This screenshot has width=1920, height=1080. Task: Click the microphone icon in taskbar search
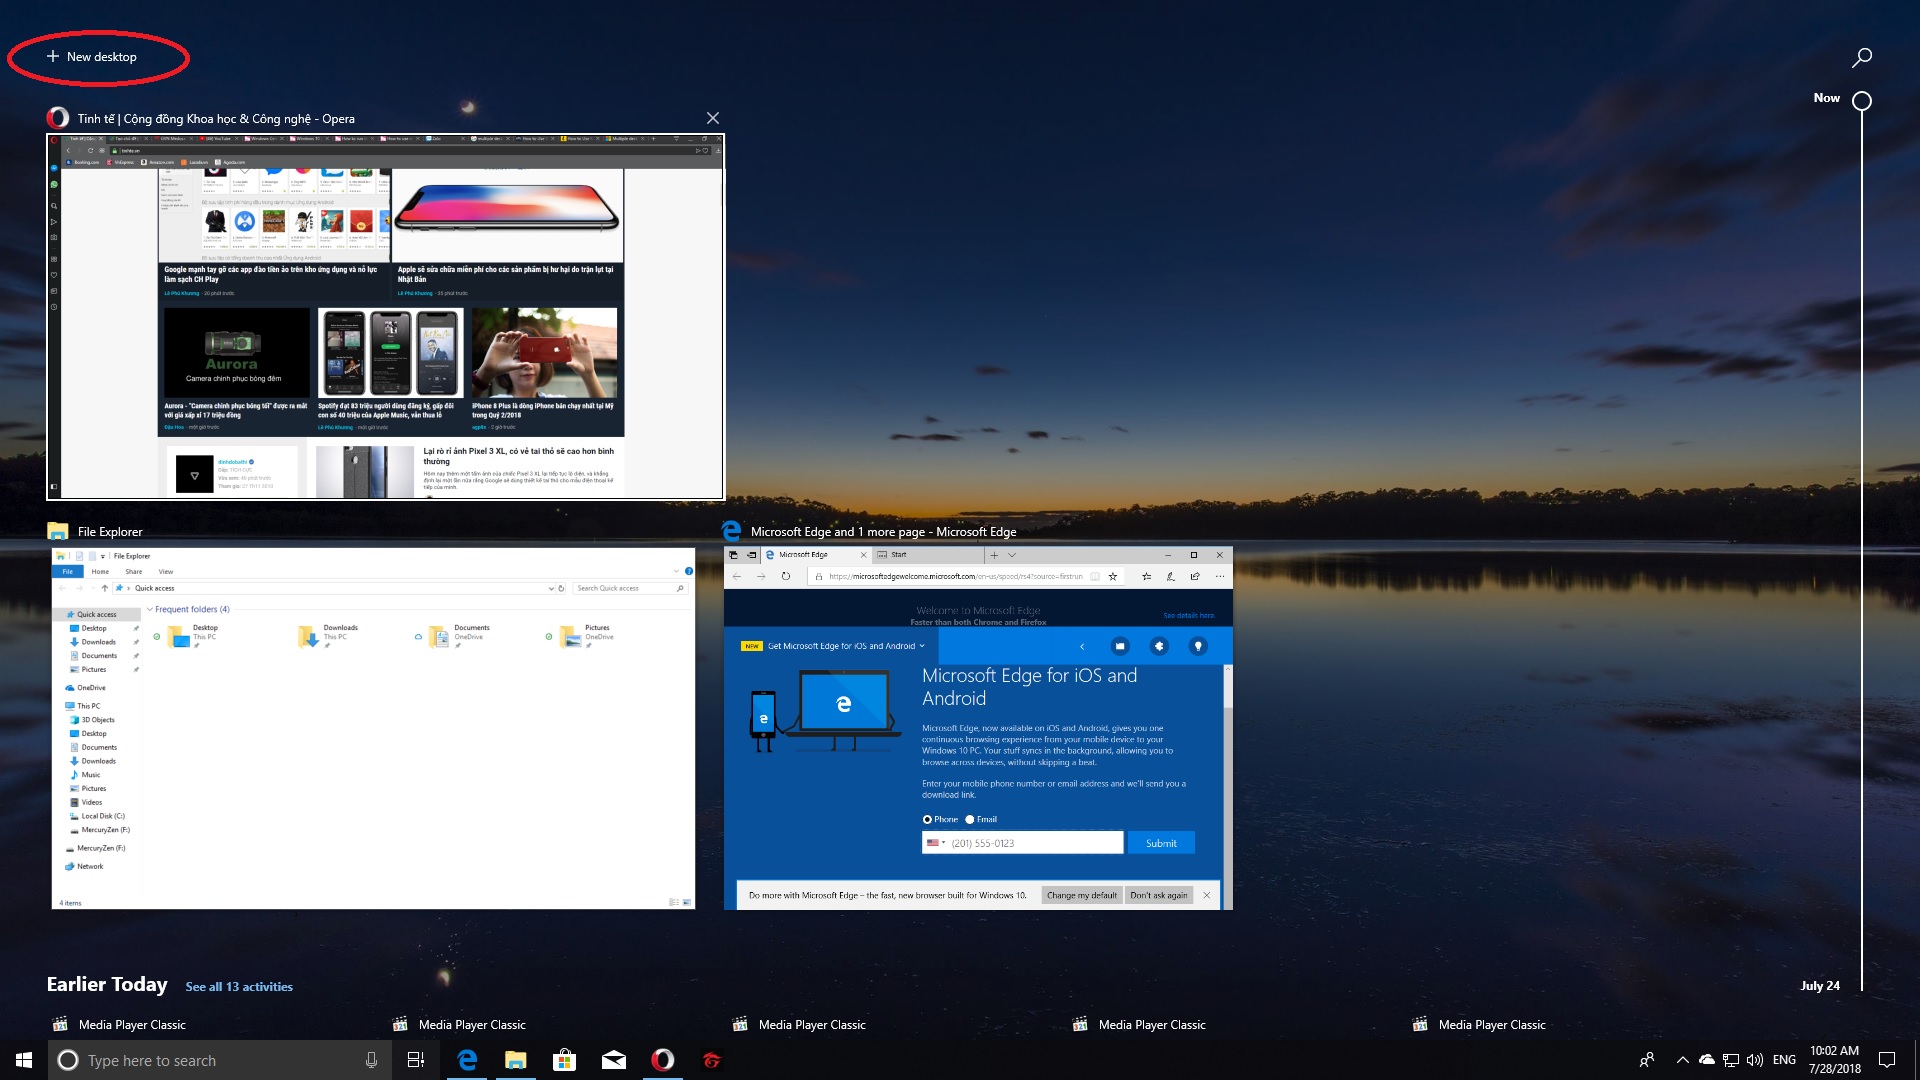pyautogui.click(x=371, y=1060)
